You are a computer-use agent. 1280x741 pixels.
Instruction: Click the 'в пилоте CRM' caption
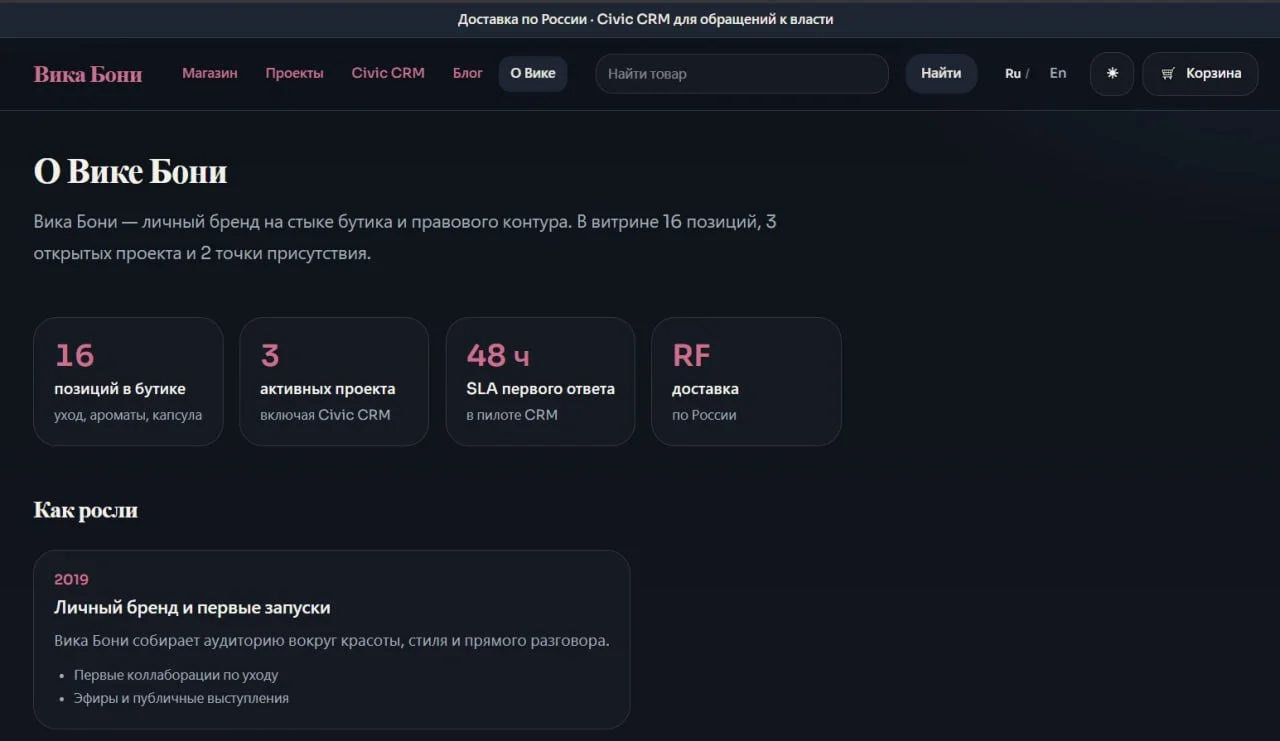[512, 415]
